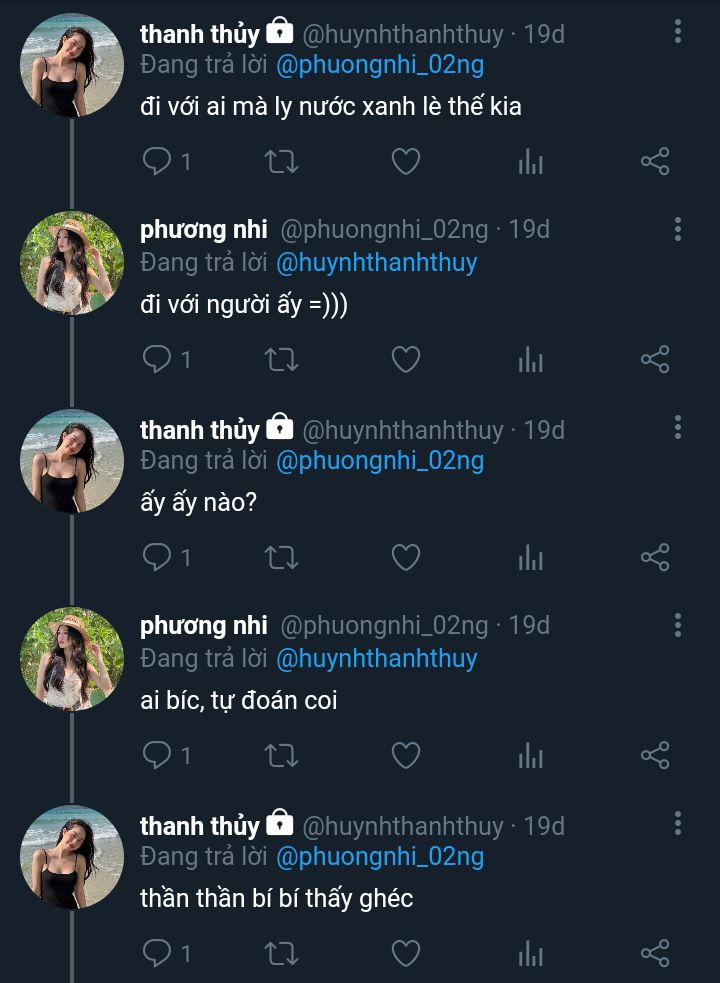
Task: Like the "ai bíc, tự đoán coi" tweet
Action: point(405,756)
